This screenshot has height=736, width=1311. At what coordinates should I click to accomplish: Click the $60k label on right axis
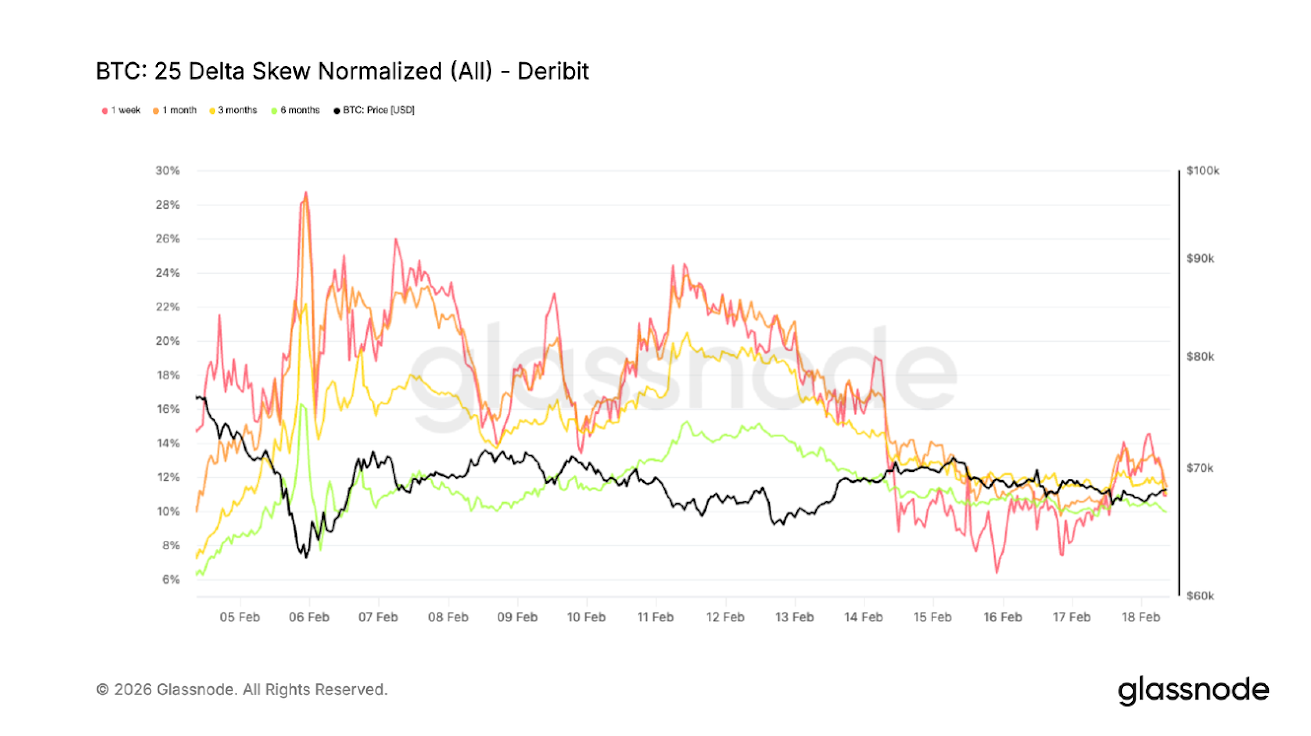point(1203,596)
